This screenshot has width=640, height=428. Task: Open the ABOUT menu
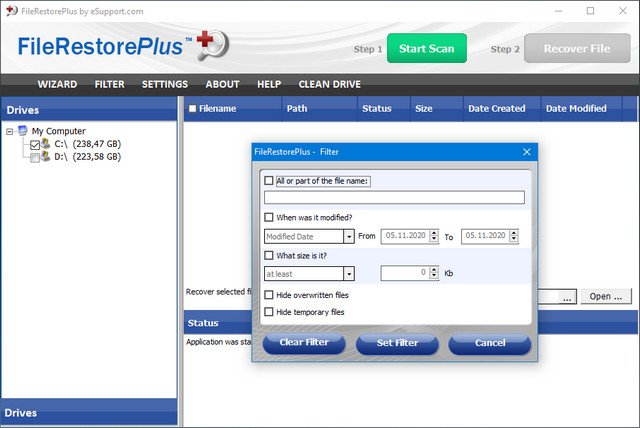(222, 84)
